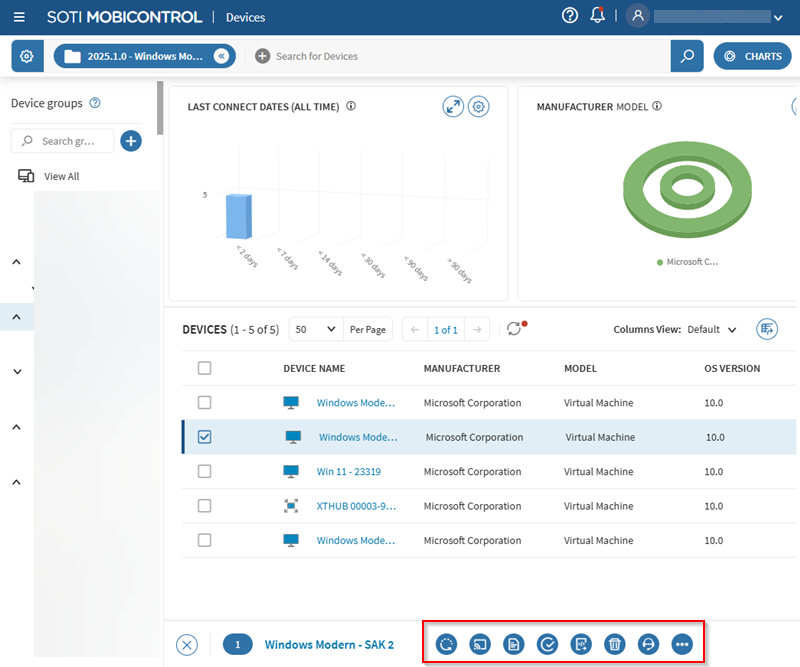Open the remote control cast icon
This screenshot has width=800, height=667.
(480, 644)
